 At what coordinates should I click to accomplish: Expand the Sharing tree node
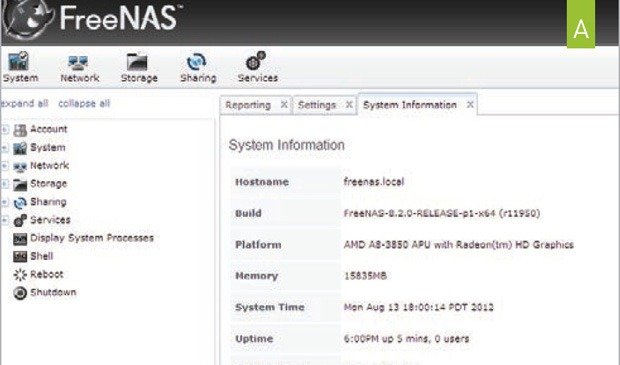click(x=5, y=202)
